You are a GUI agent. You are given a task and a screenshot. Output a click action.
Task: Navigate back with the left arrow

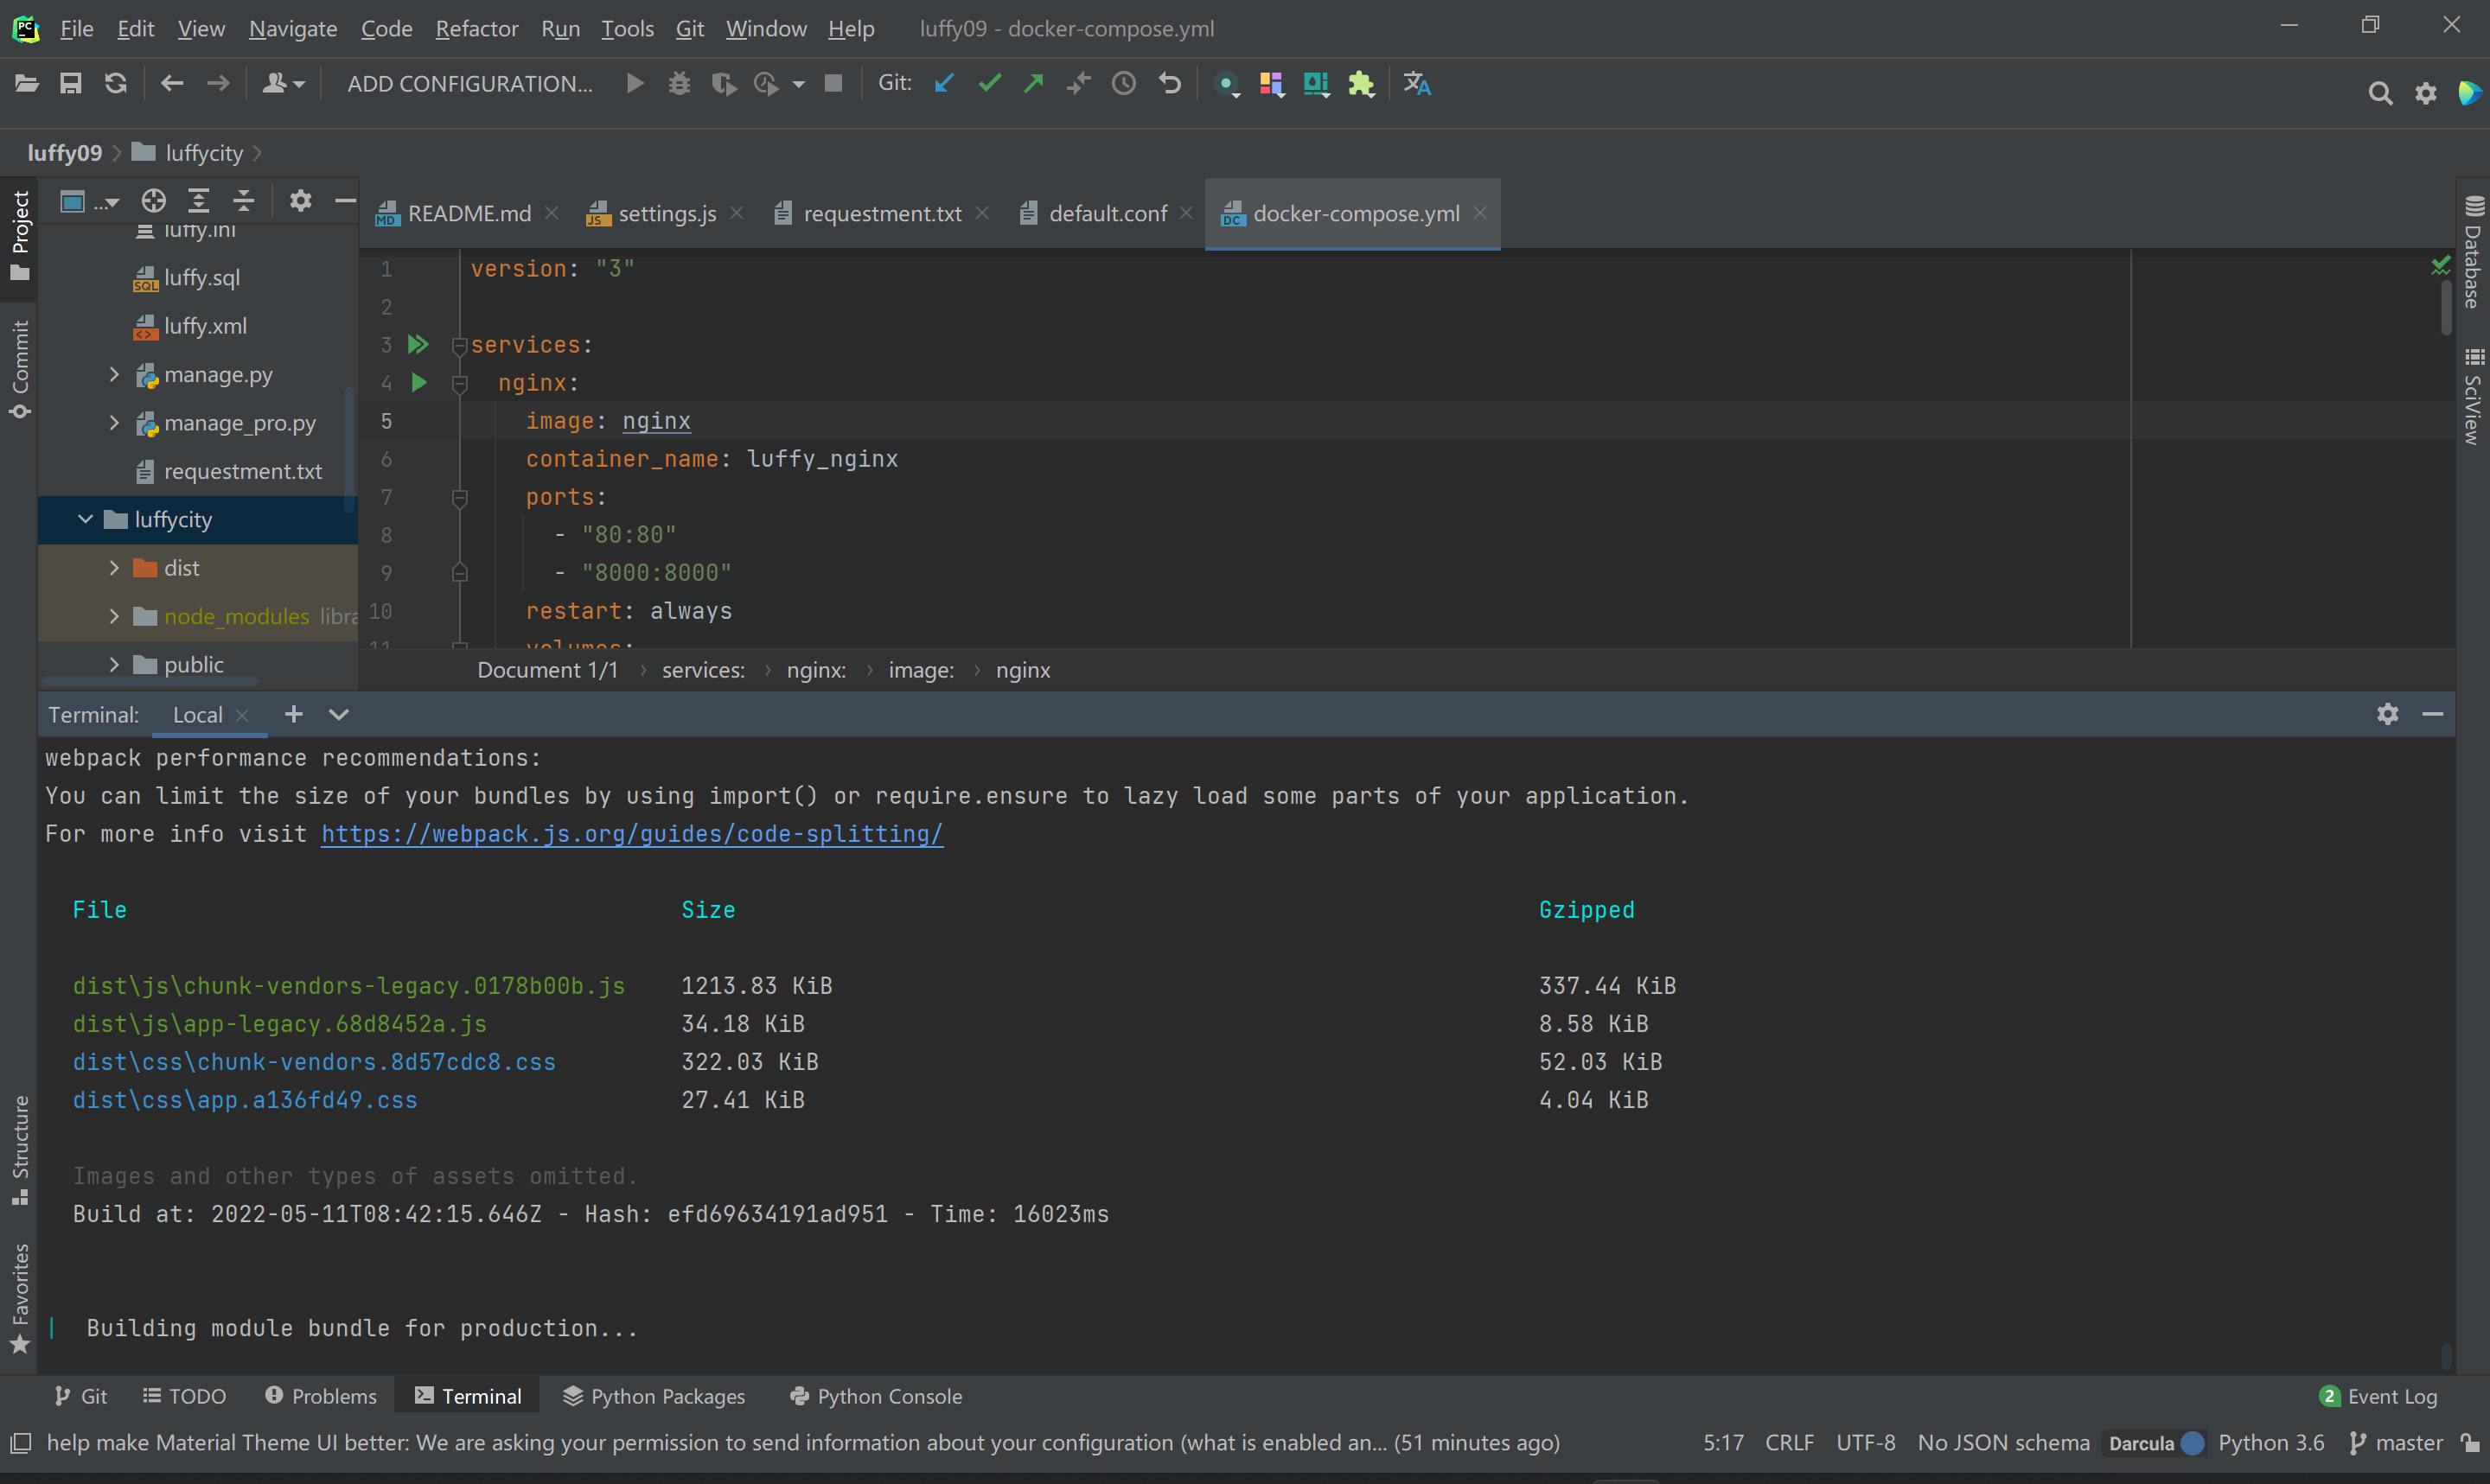tap(172, 84)
